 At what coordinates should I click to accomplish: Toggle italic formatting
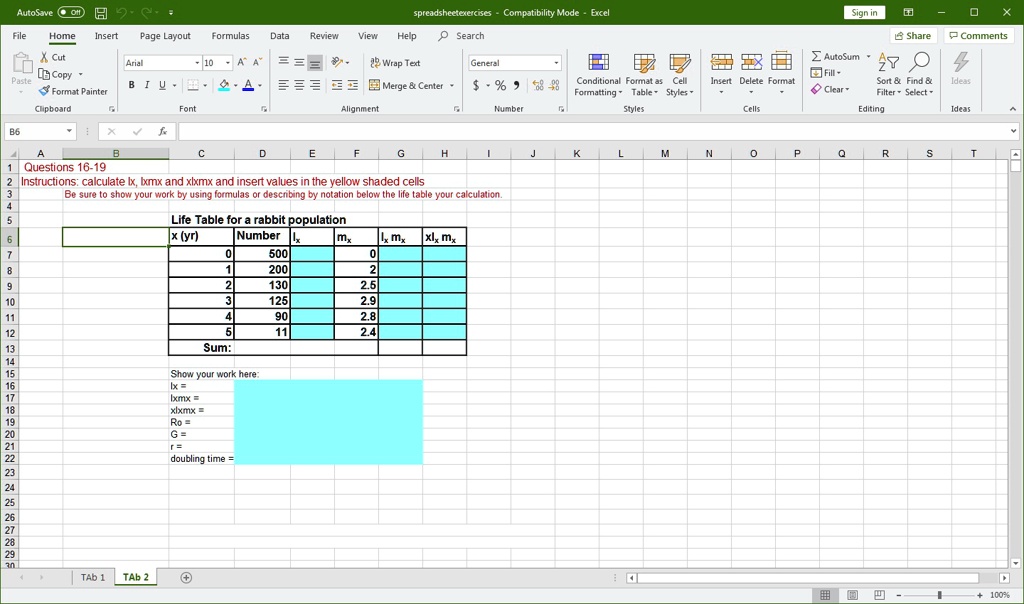[145, 85]
